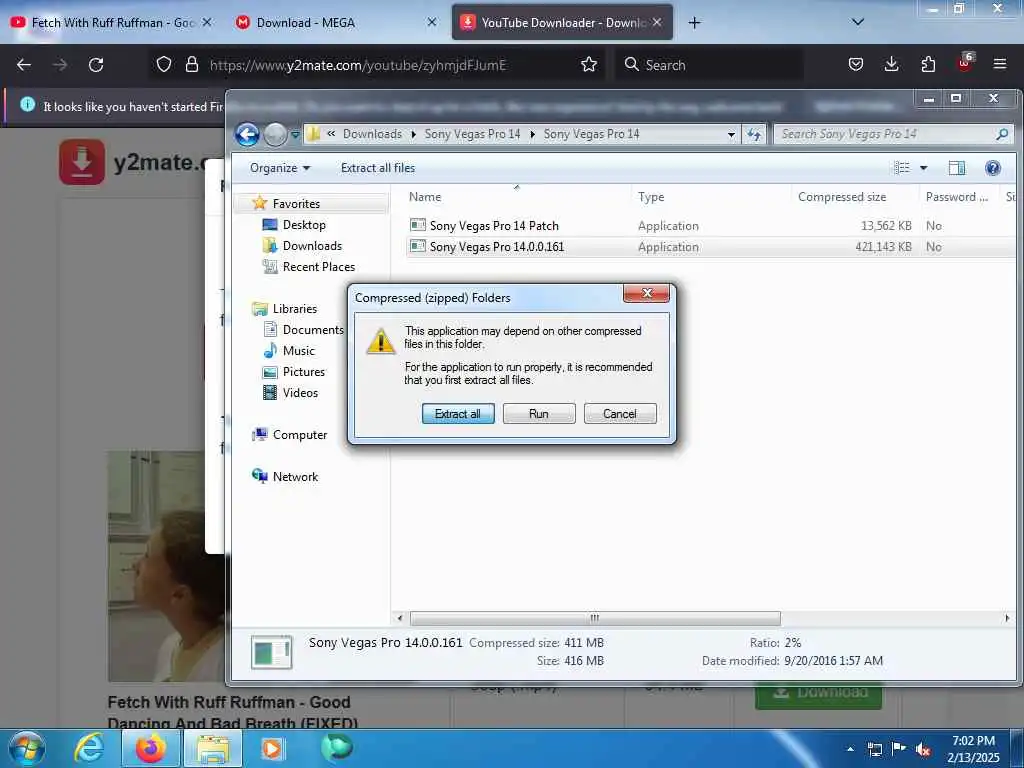Open Downloads in navigation pane
This screenshot has width=1024, height=768.
pos(312,246)
